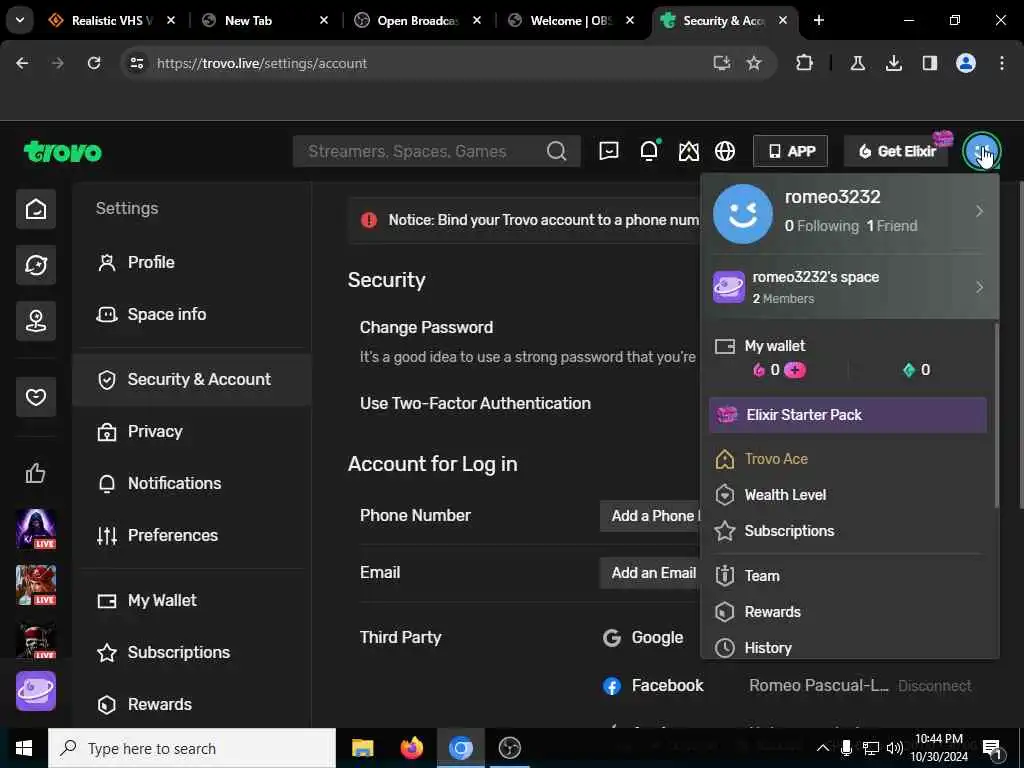Click the red notice warning icon
The width and height of the screenshot is (1024, 768).
(369, 220)
